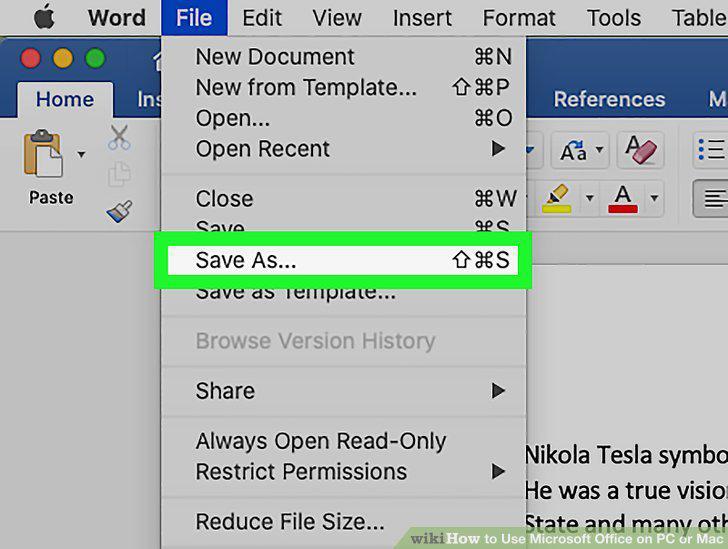Open the Share submenu
The height and width of the screenshot is (549, 728).
click(x=344, y=391)
